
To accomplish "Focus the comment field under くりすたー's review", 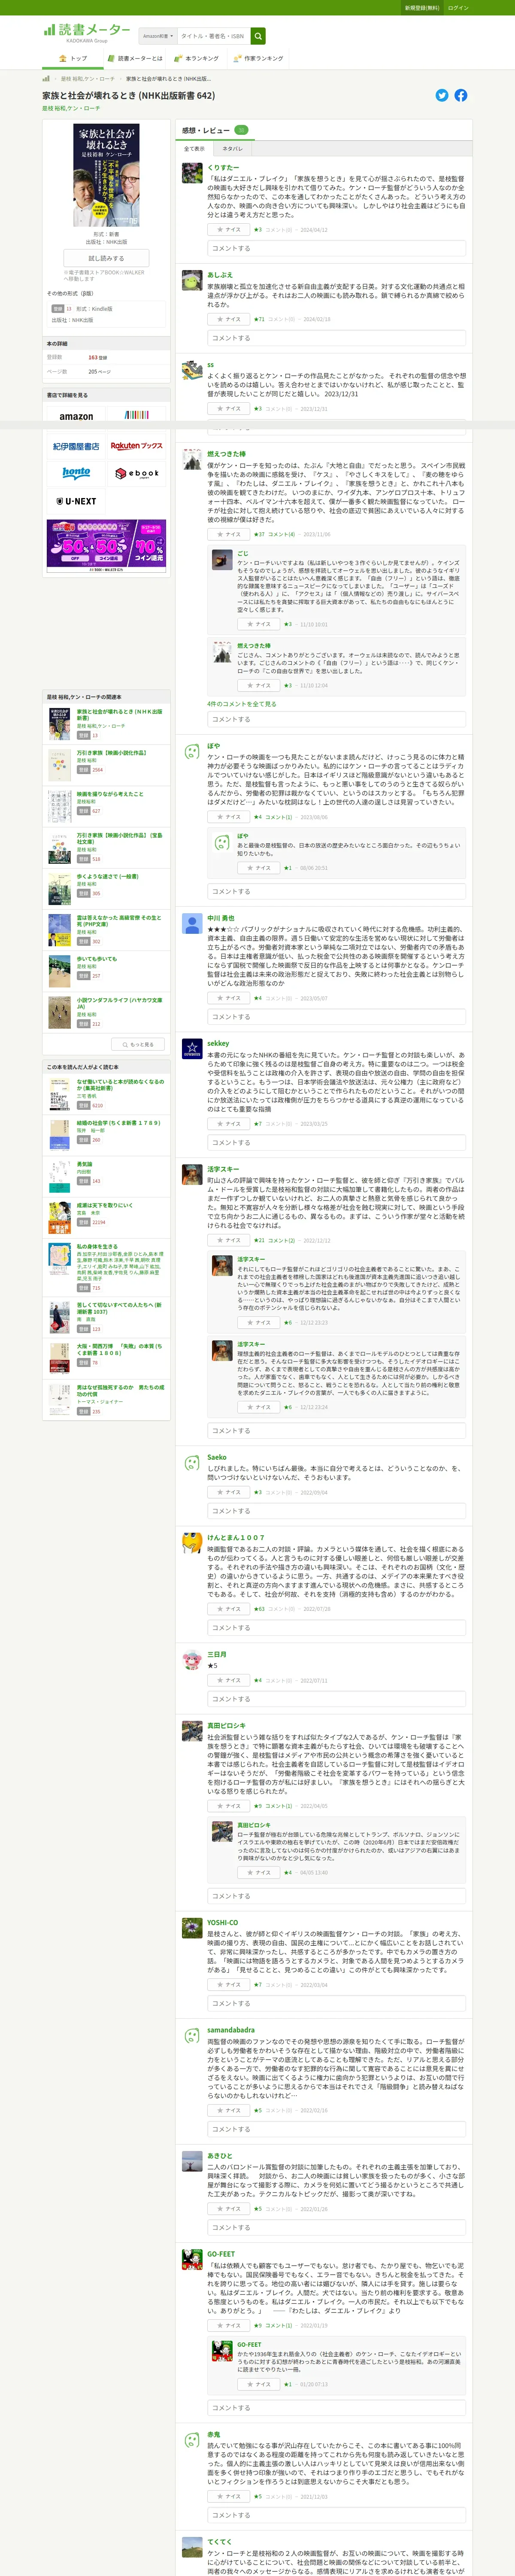I will click(336, 248).
